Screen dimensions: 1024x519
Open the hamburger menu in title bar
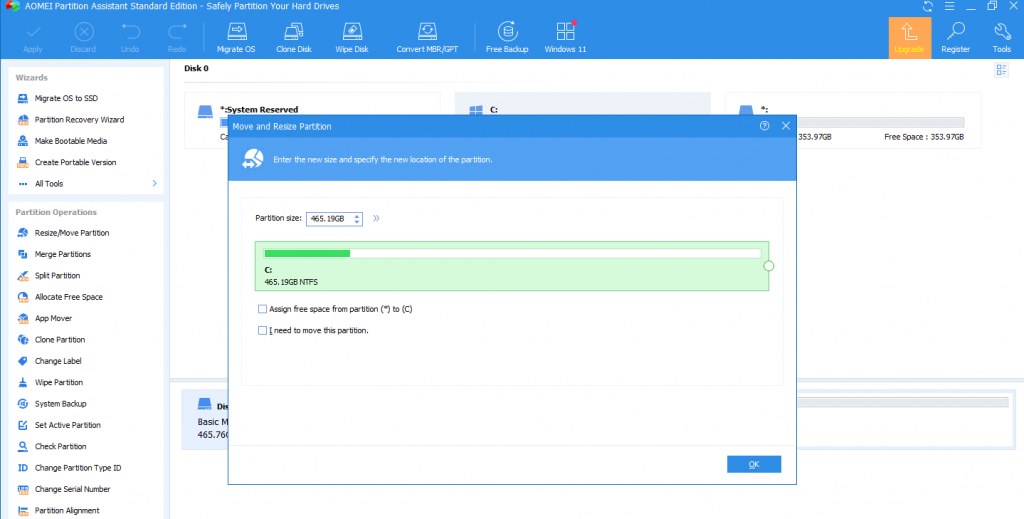click(950, 7)
